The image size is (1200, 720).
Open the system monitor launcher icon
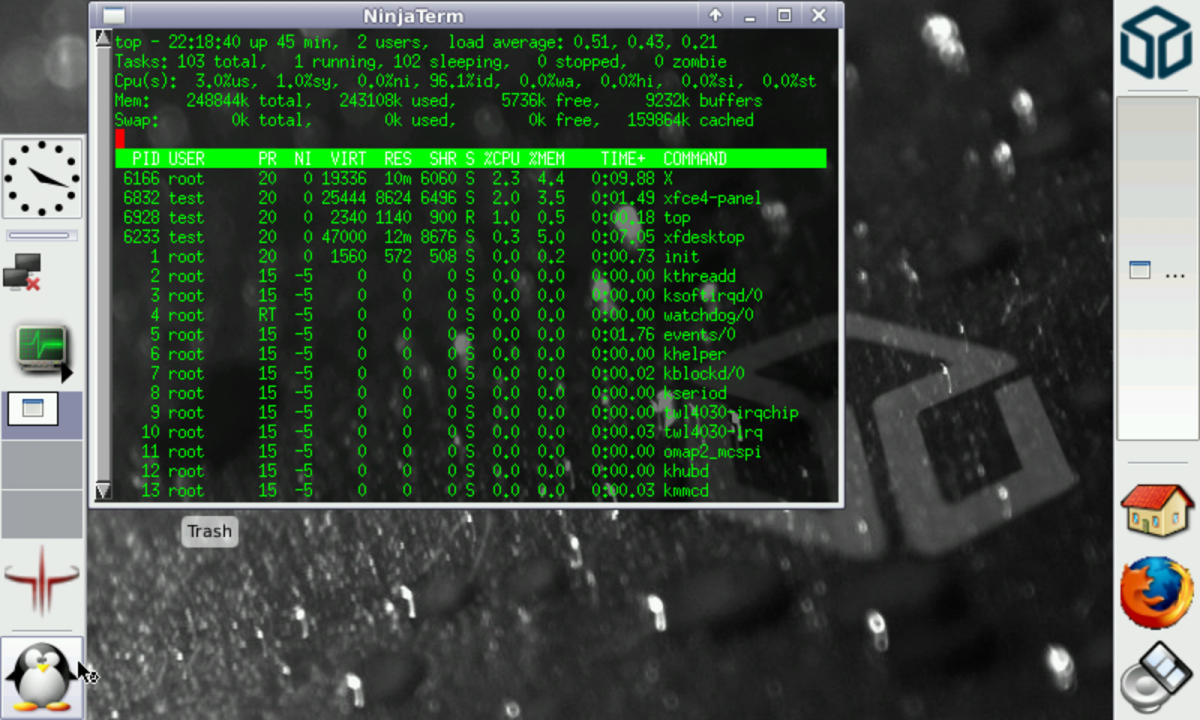pyautogui.click(x=40, y=347)
